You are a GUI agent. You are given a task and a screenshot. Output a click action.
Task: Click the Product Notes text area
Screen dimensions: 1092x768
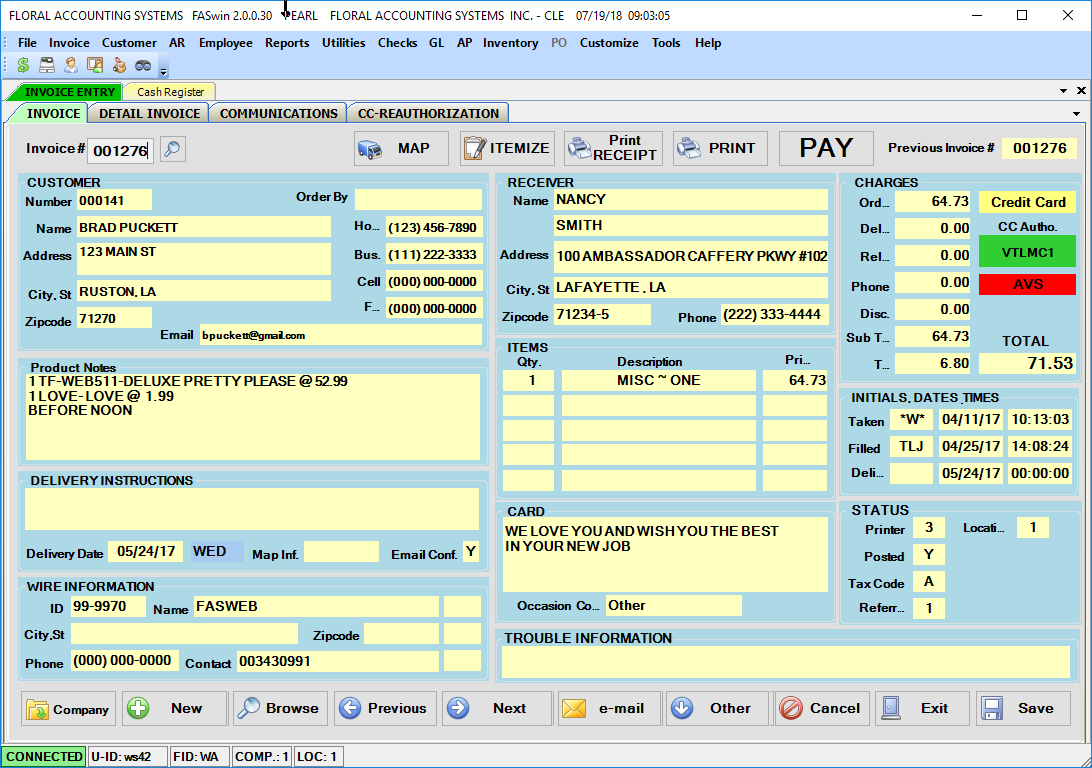(x=253, y=417)
